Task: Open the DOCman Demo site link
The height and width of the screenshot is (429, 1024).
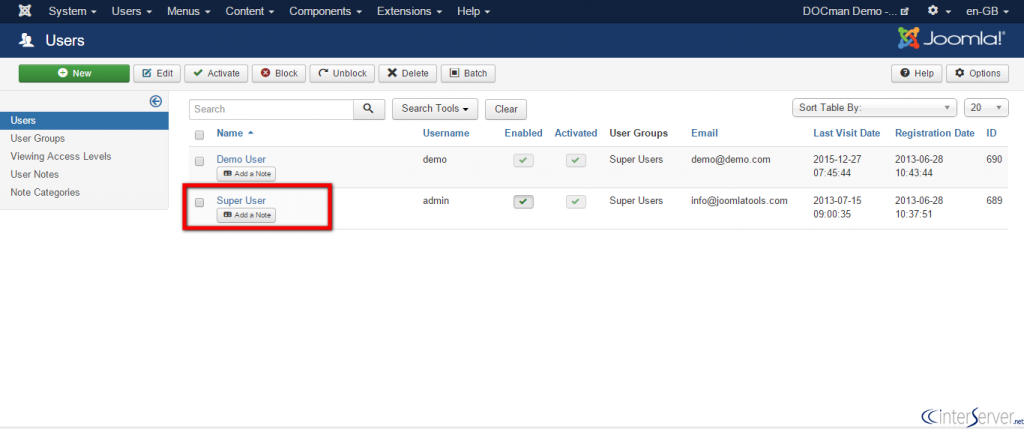Action: (x=856, y=11)
